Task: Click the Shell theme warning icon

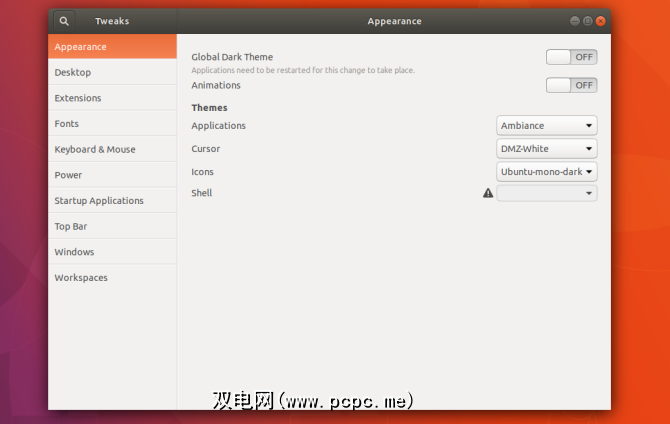Action: point(488,193)
